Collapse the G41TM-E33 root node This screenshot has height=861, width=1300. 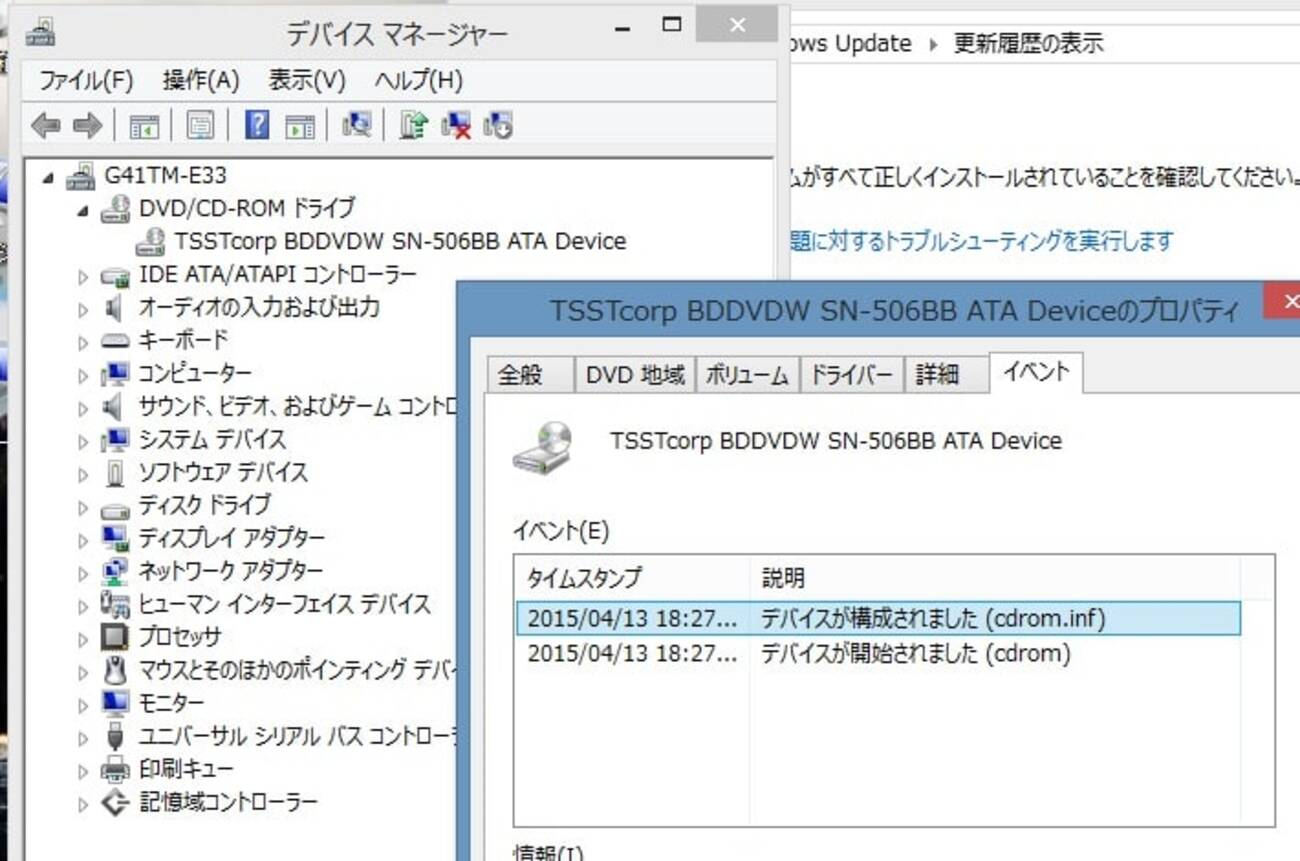point(47,178)
